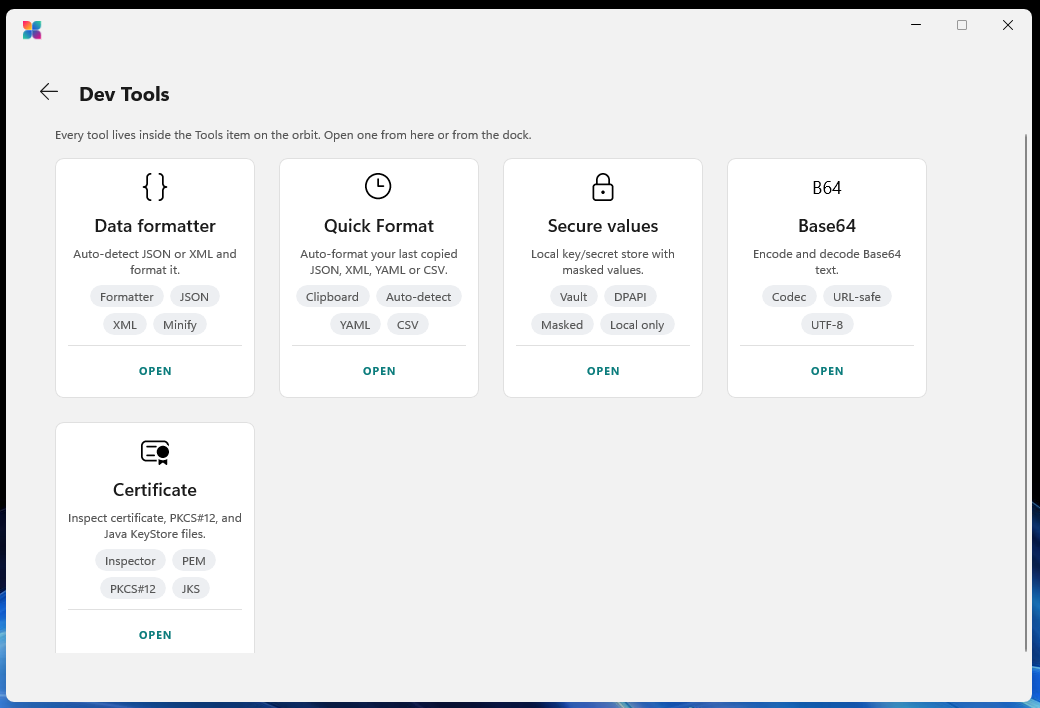Minimize the Dev Tools window
This screenshot has height=708, width=1040.
pos(916,25)
